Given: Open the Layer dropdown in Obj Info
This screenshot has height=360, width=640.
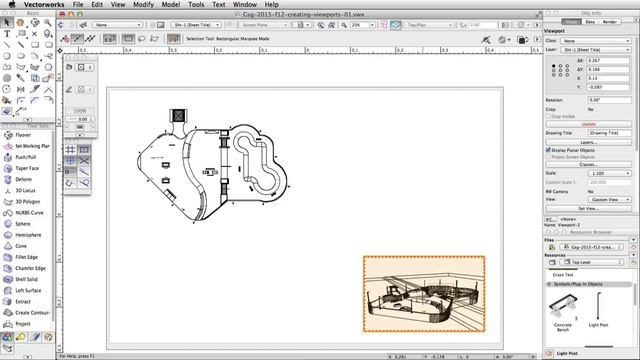Looking at the screenshot, I should pyautogui.click(x=596, y=50).
